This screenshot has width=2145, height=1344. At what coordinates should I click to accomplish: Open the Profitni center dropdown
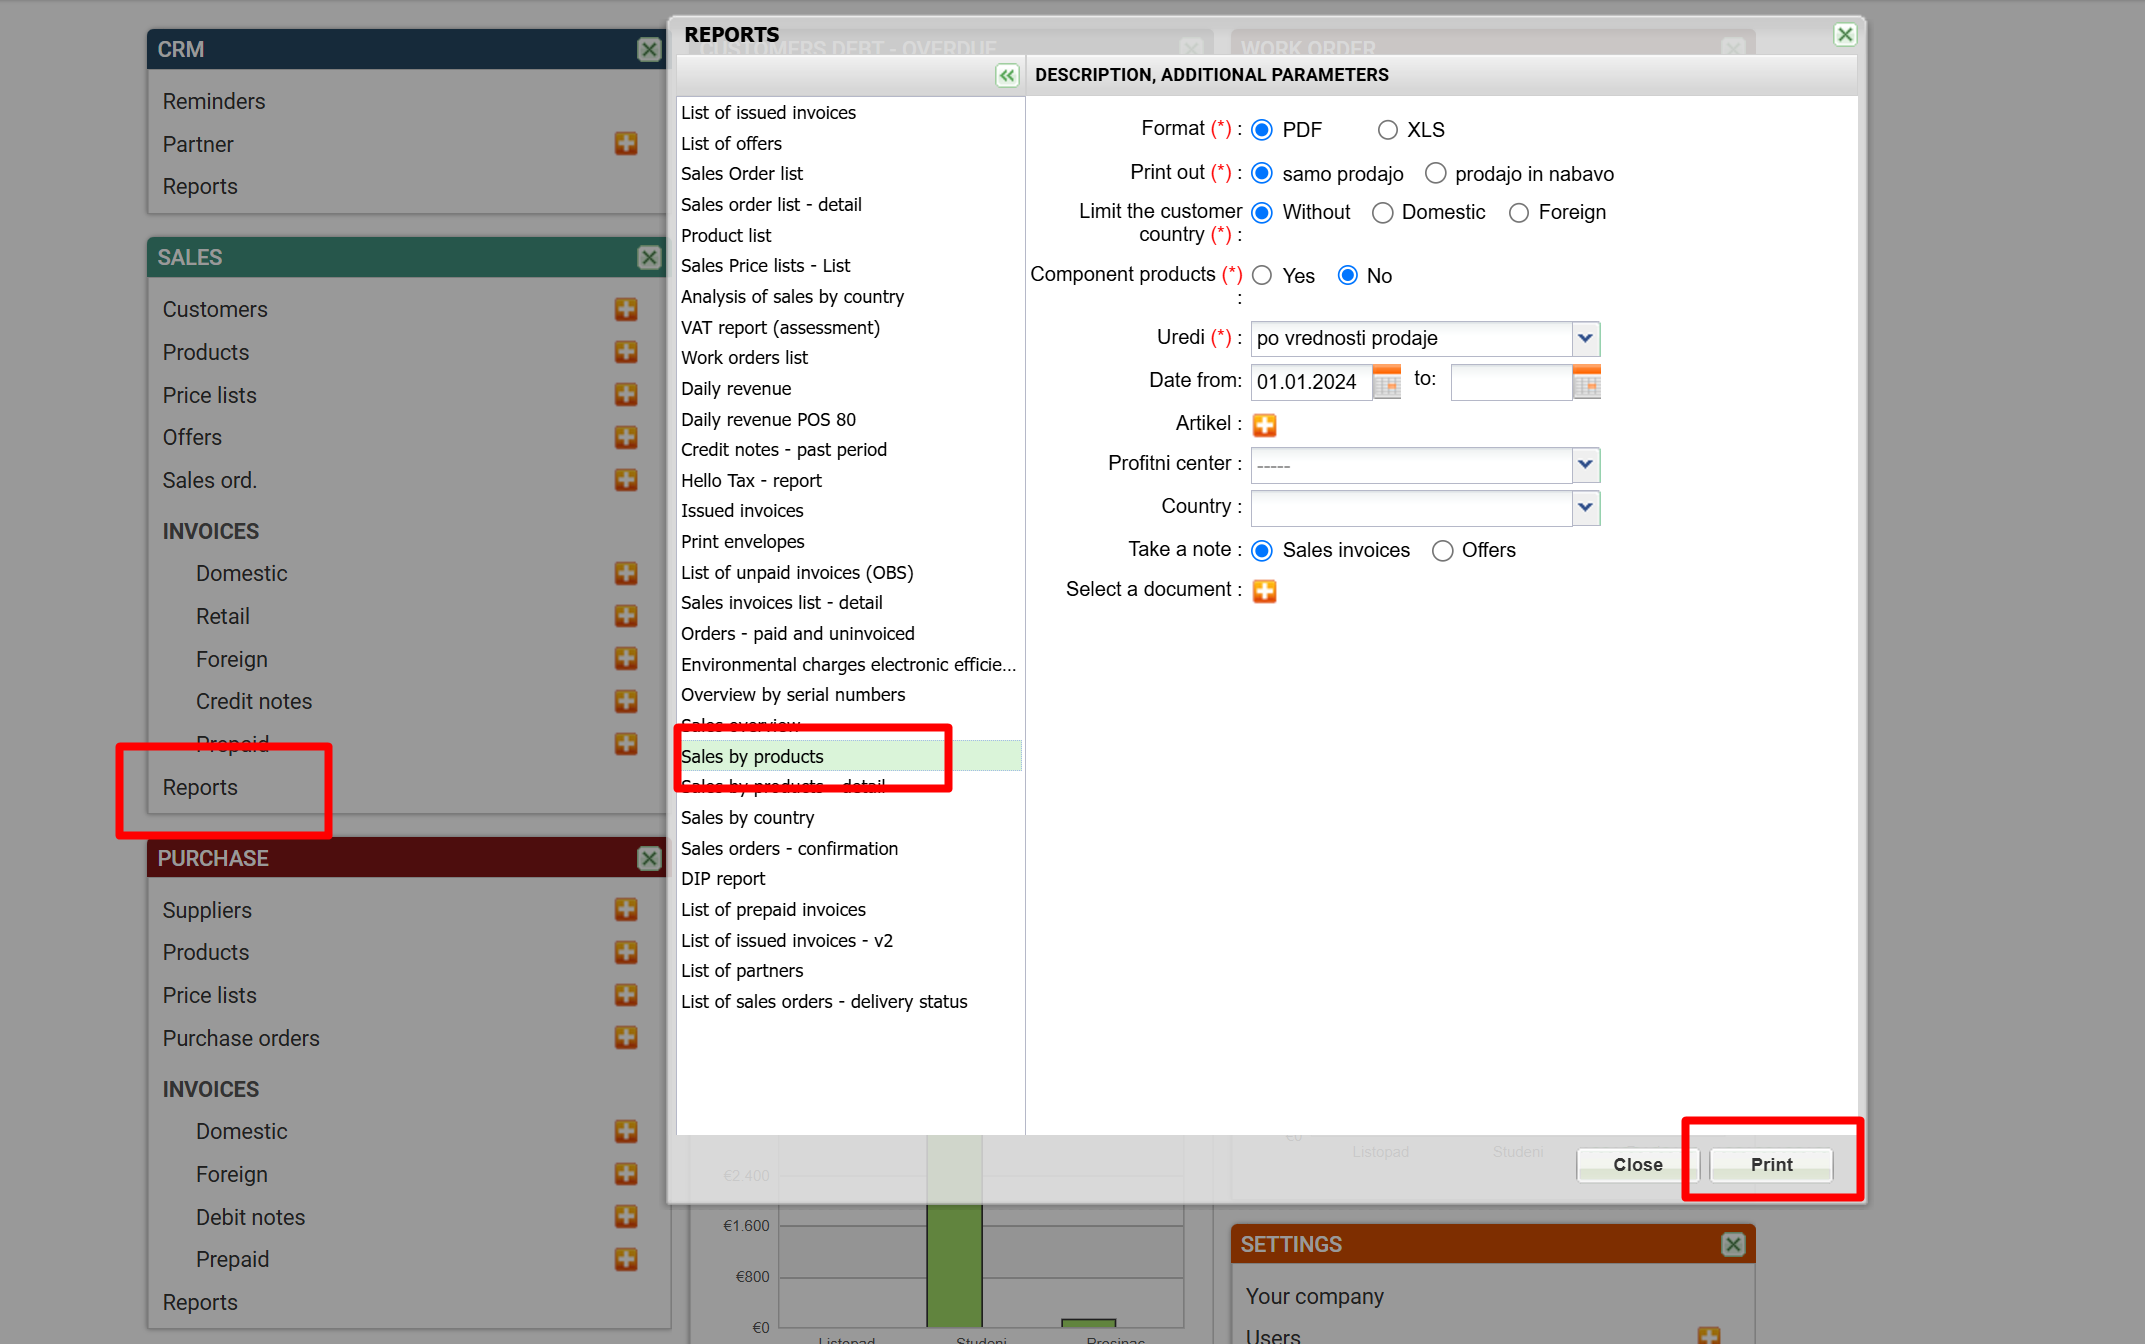[x=1585, y=465]
